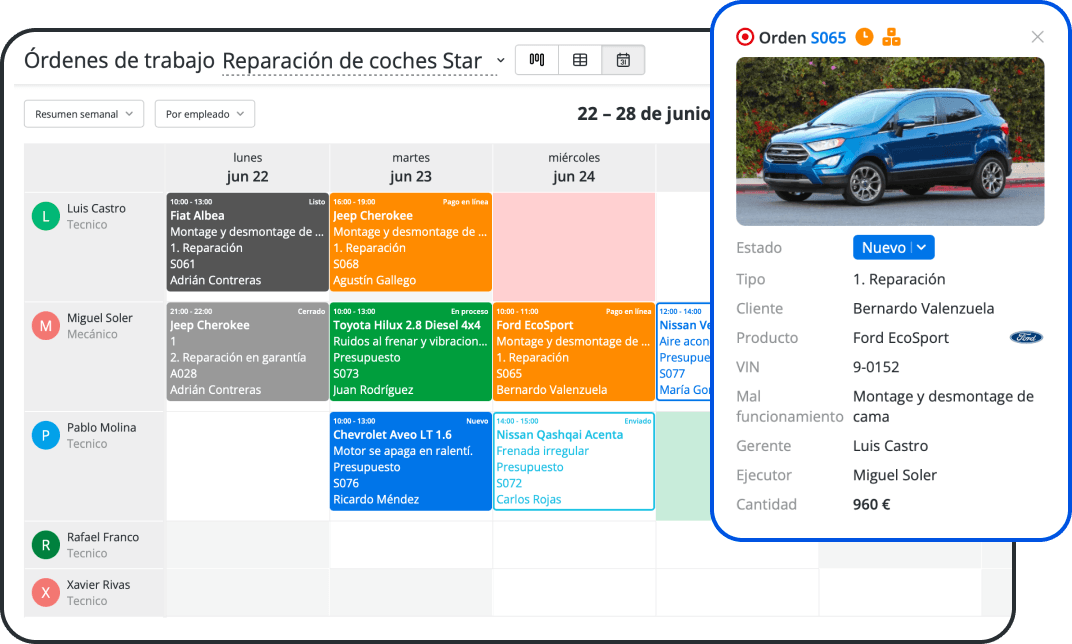Click the Enviado status on Nissan Qashqai card
This screenshot has width=1072, height=644.
(x=638, y=421)
